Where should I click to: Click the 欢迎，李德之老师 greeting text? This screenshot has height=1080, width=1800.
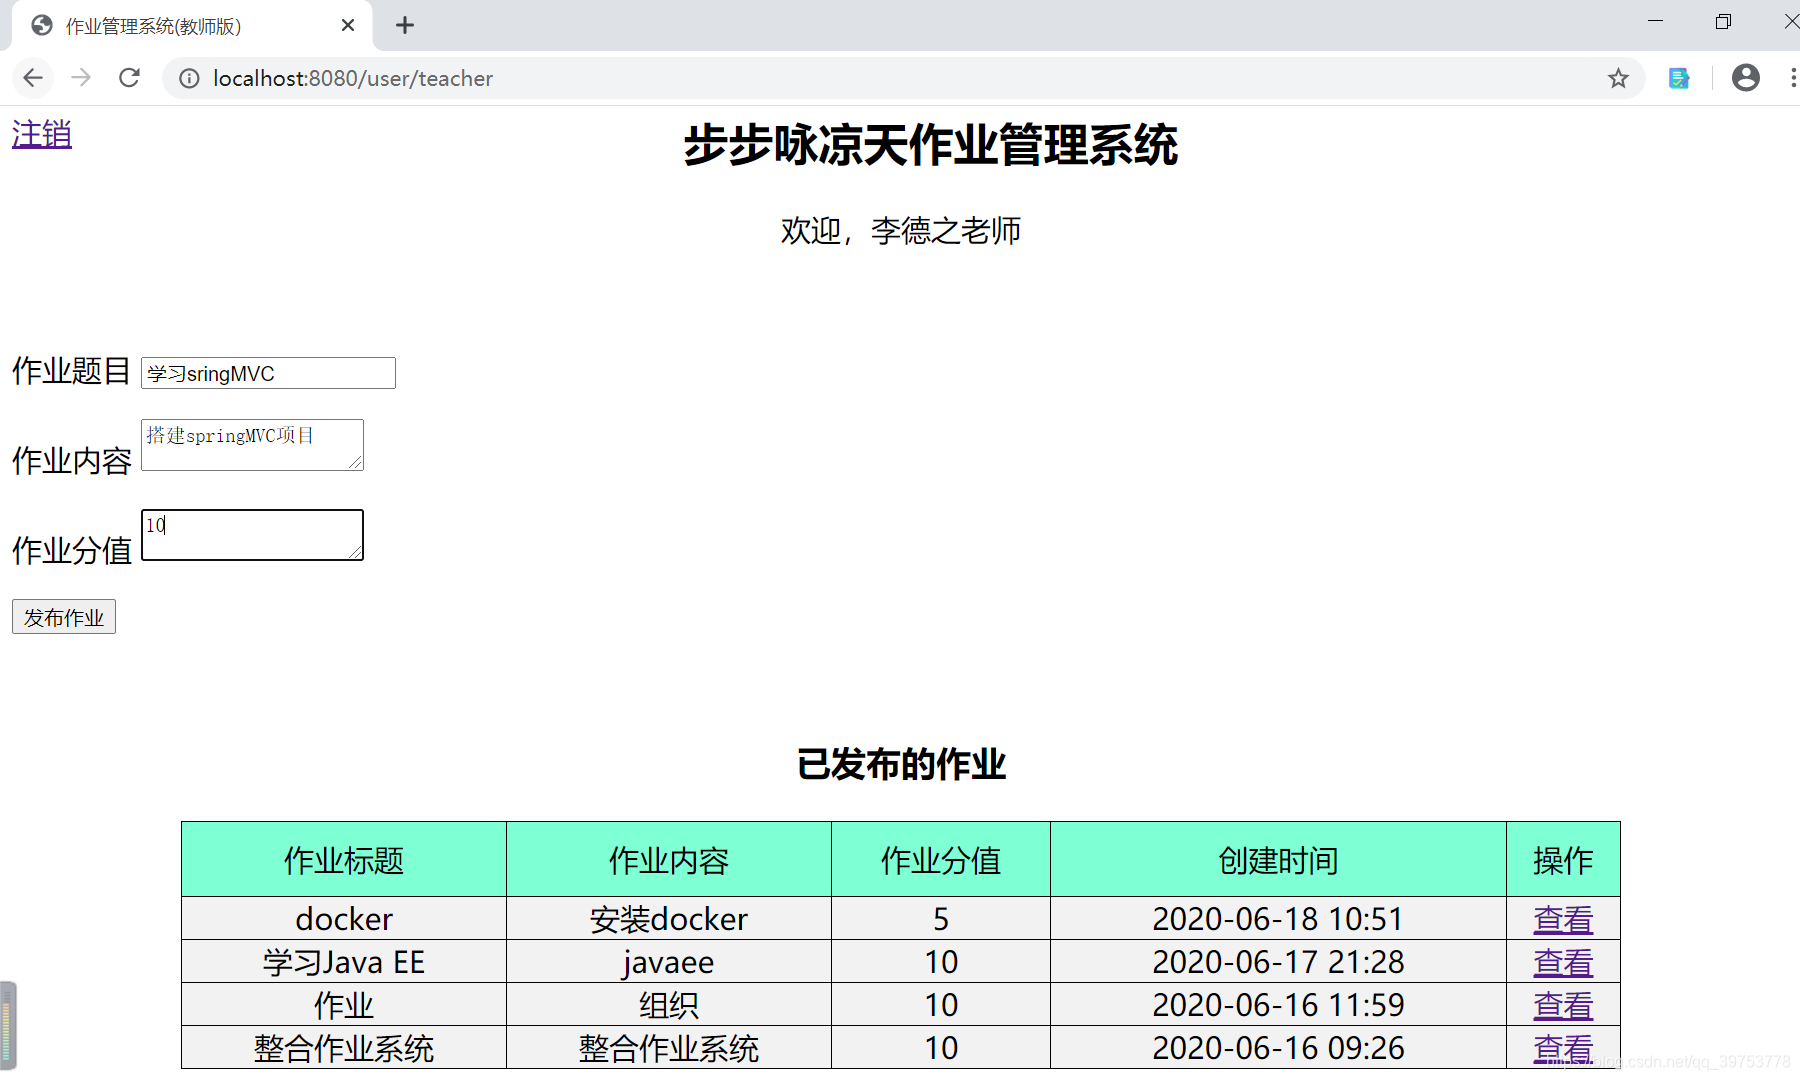click(900, 231)
